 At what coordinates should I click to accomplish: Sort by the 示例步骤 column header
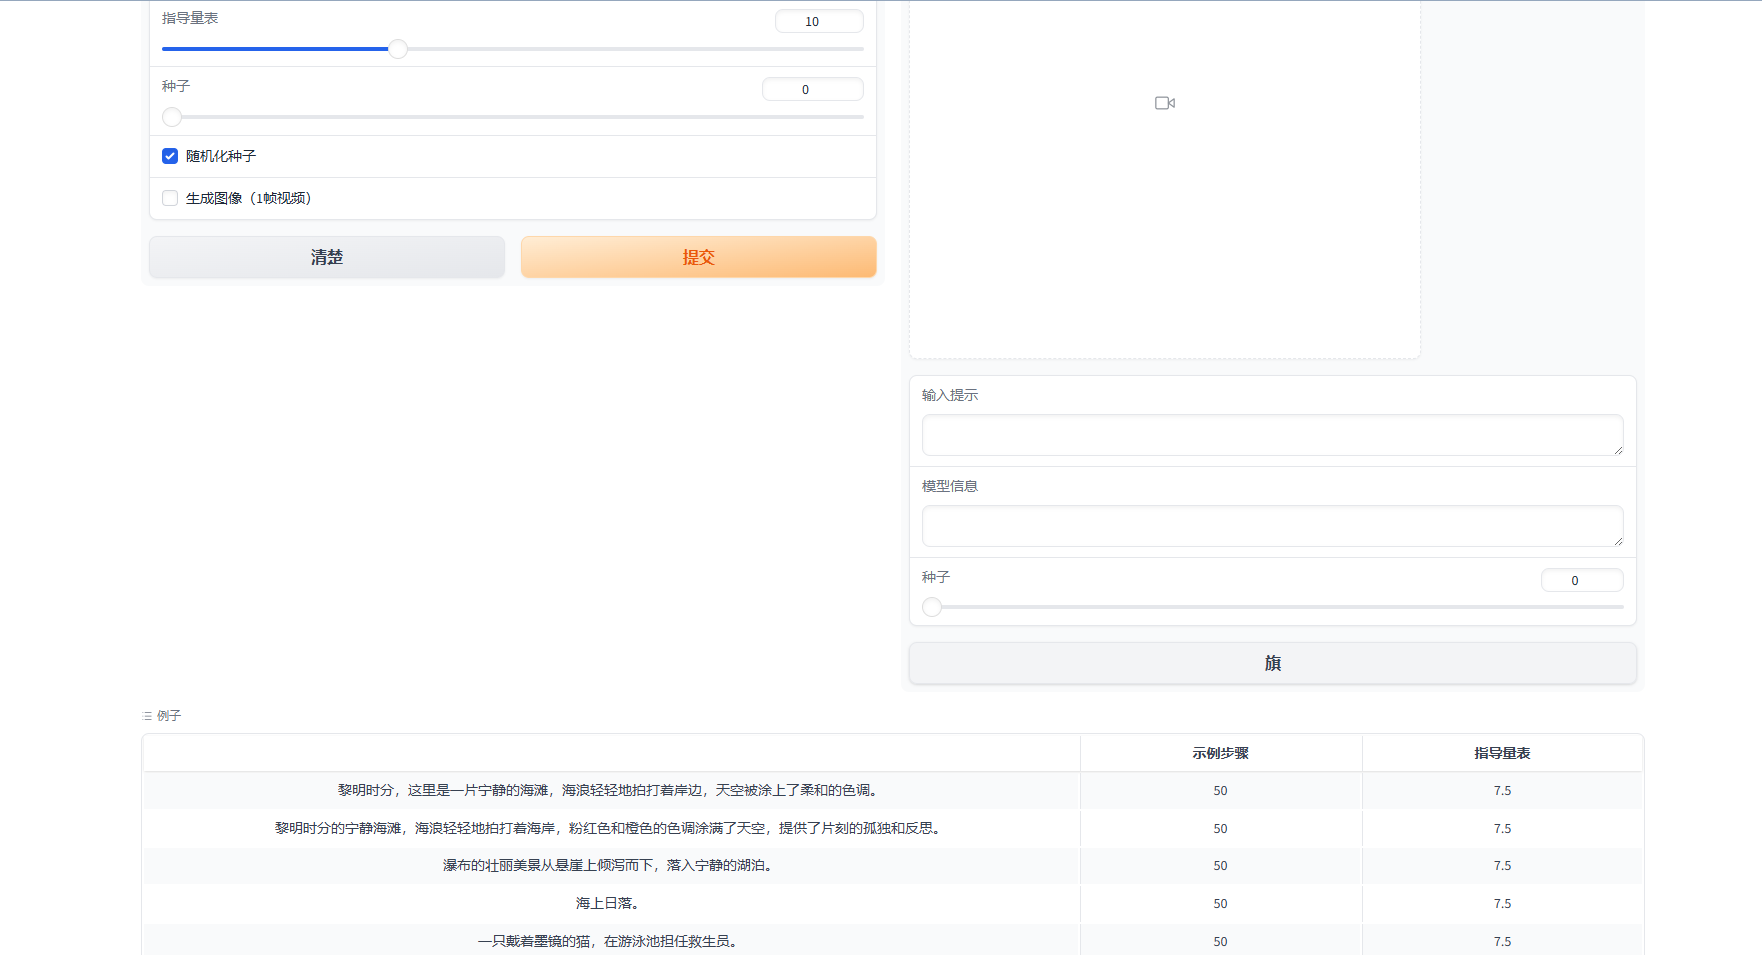tap(1220, 753)
